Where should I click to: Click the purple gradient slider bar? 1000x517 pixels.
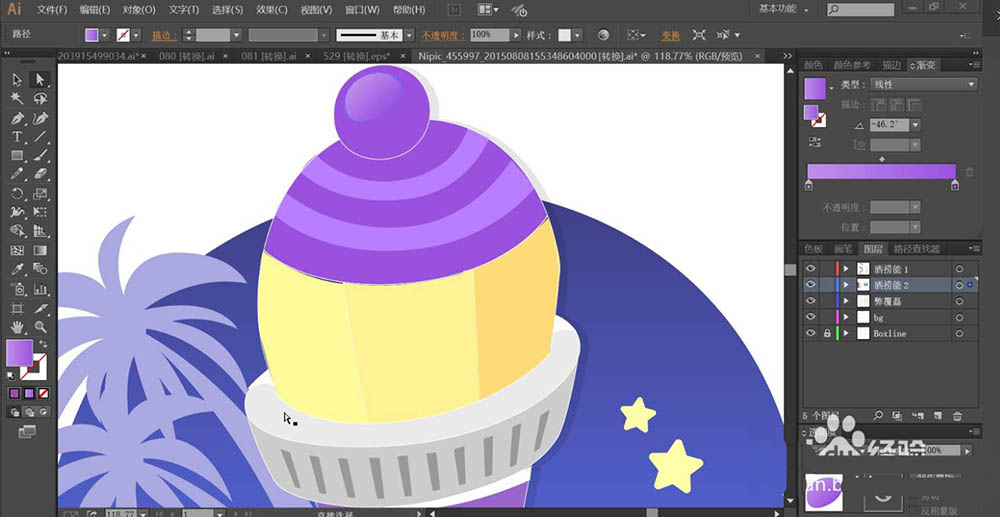pyautogui.click(x=881, y=172)
